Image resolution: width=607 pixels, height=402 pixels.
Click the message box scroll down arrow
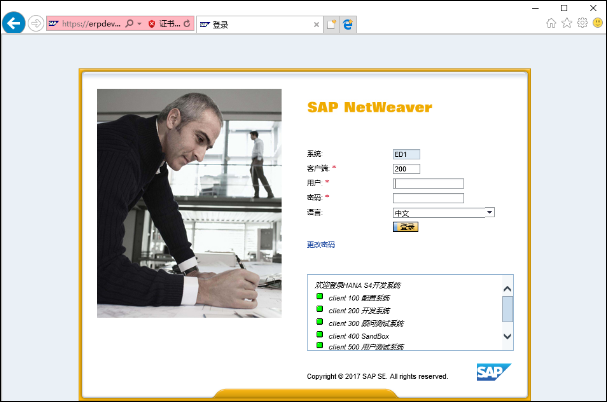click(508, 336)
